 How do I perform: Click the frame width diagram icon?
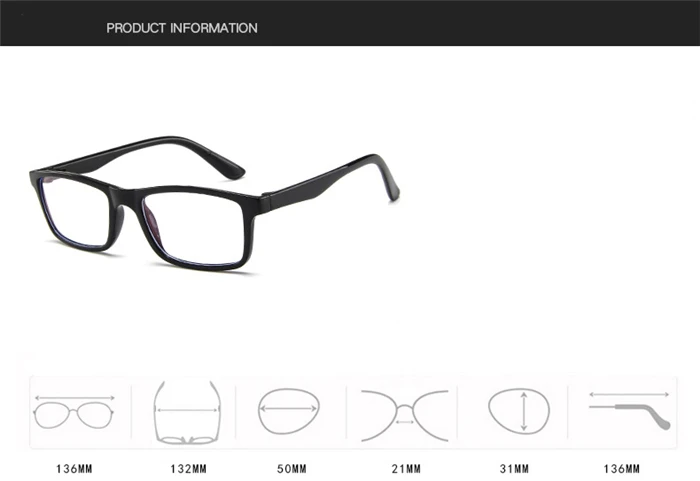coord(74,412)
